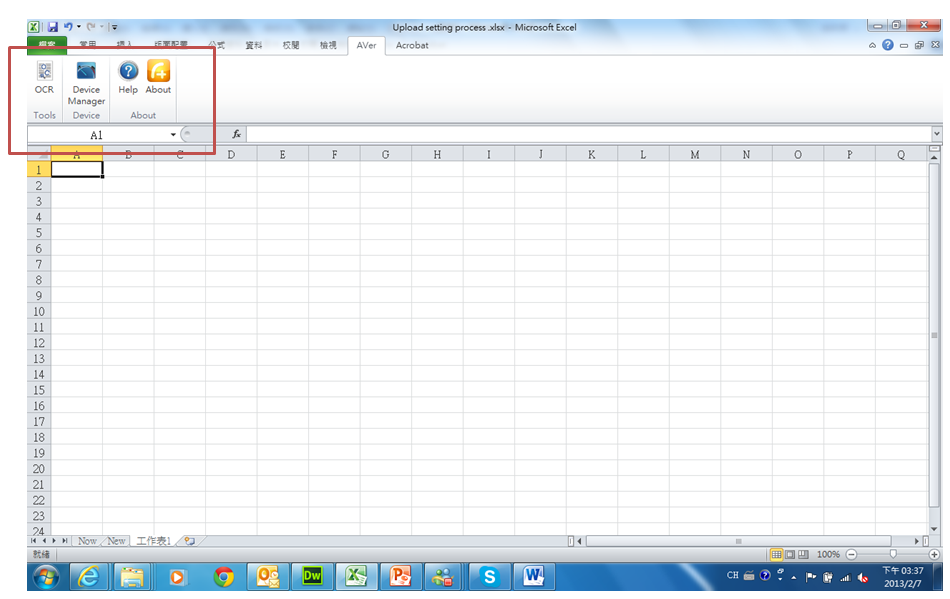Select row header 12

[x=39, y=343]
